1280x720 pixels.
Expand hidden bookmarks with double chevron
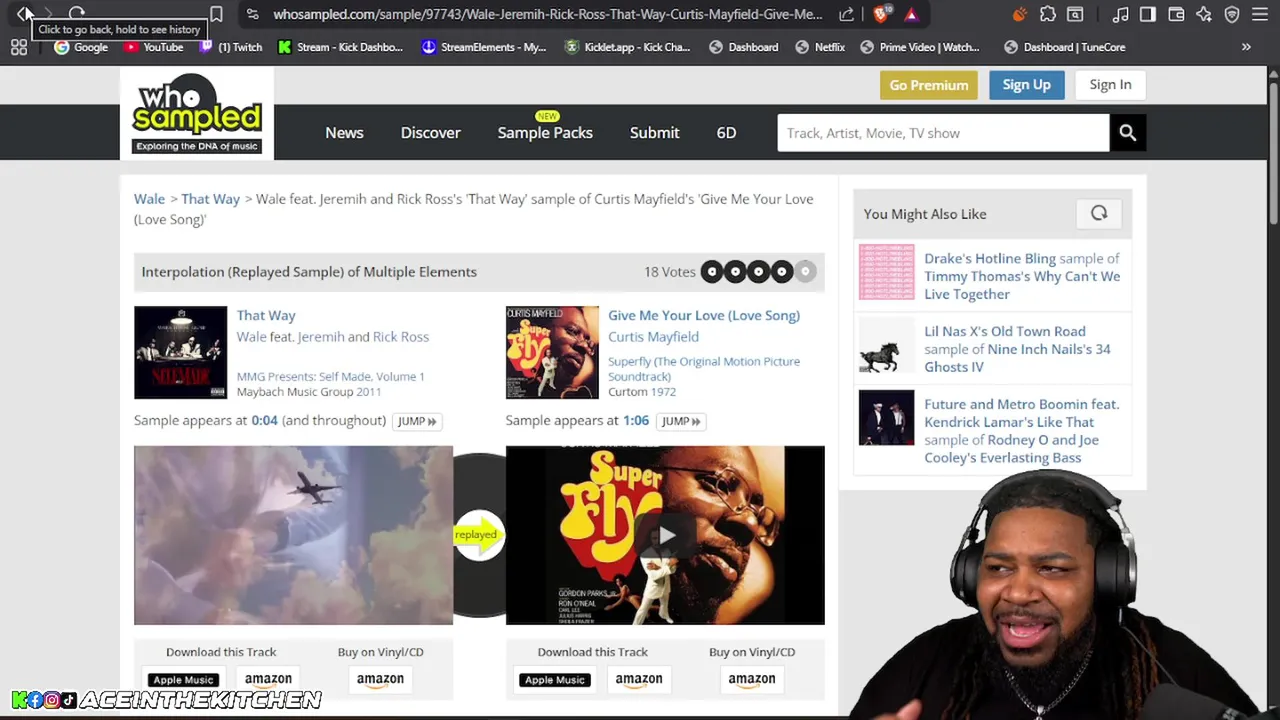coord(1246,47)
